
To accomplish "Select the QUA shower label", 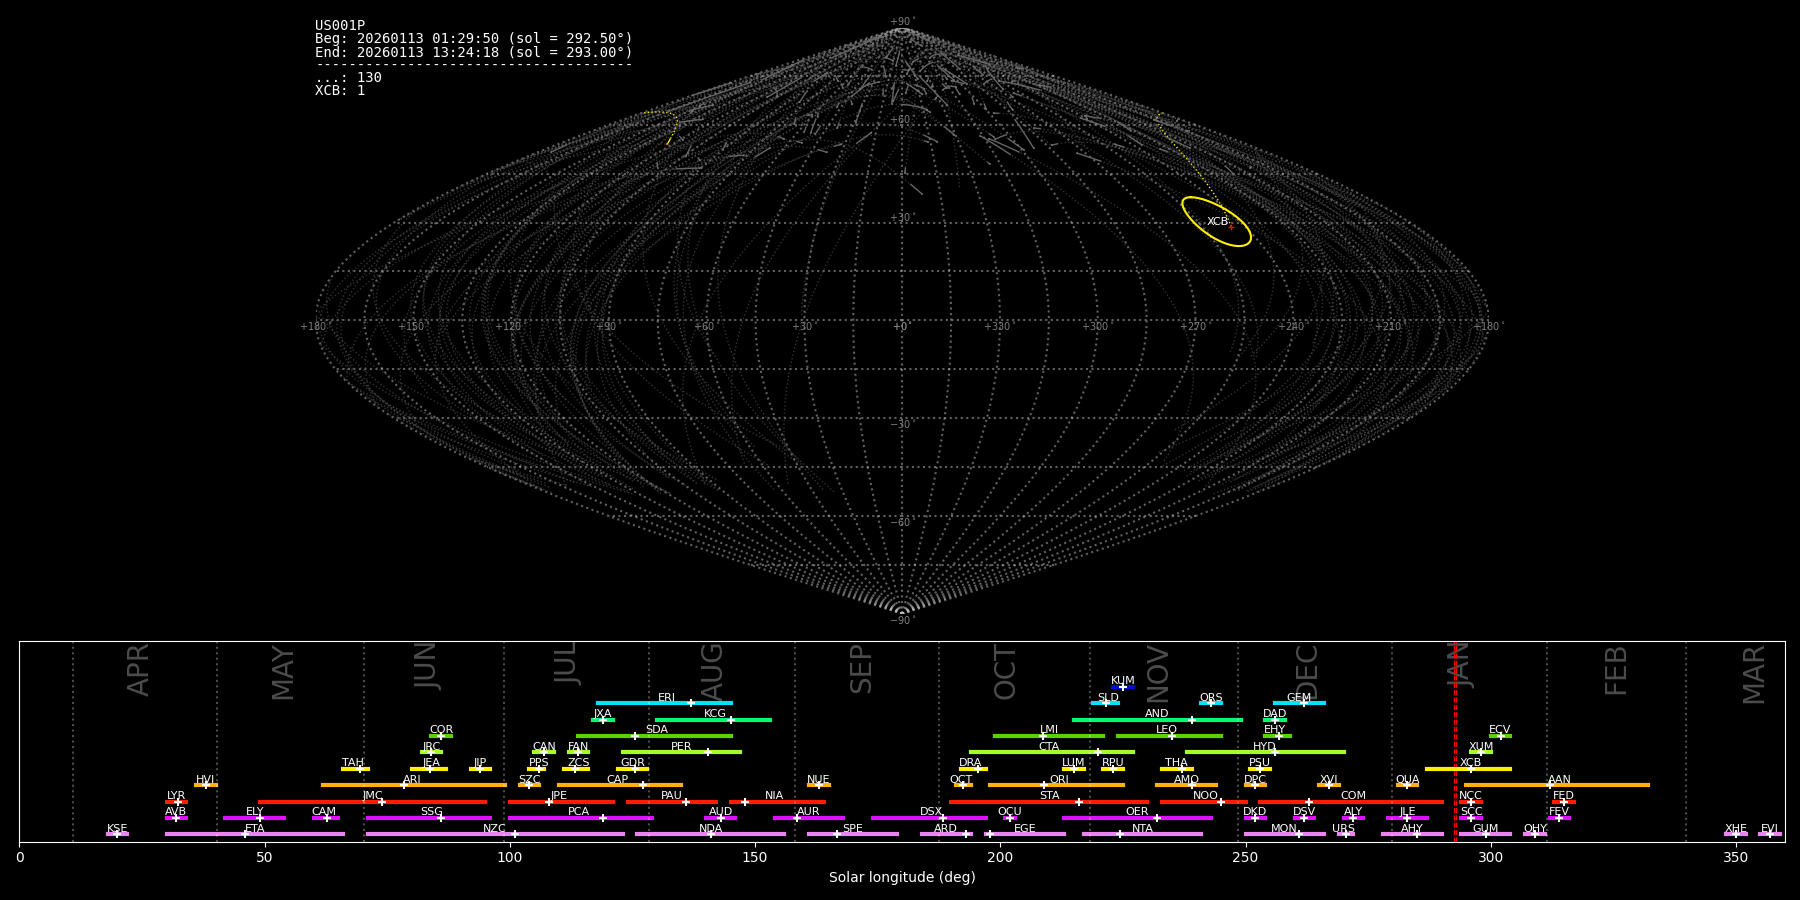I will tap(1408, 779).
